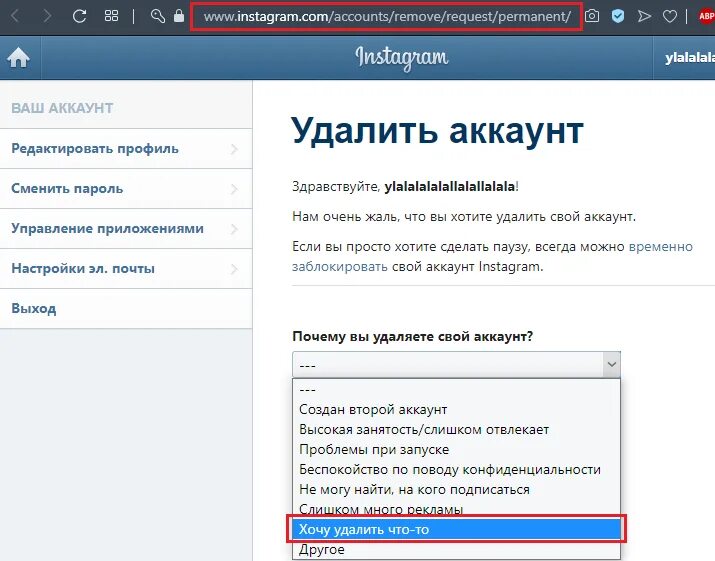Click chevron next to Сменить пароль
The height and width of the screenshot is (561, 715).
click(234, 189)
